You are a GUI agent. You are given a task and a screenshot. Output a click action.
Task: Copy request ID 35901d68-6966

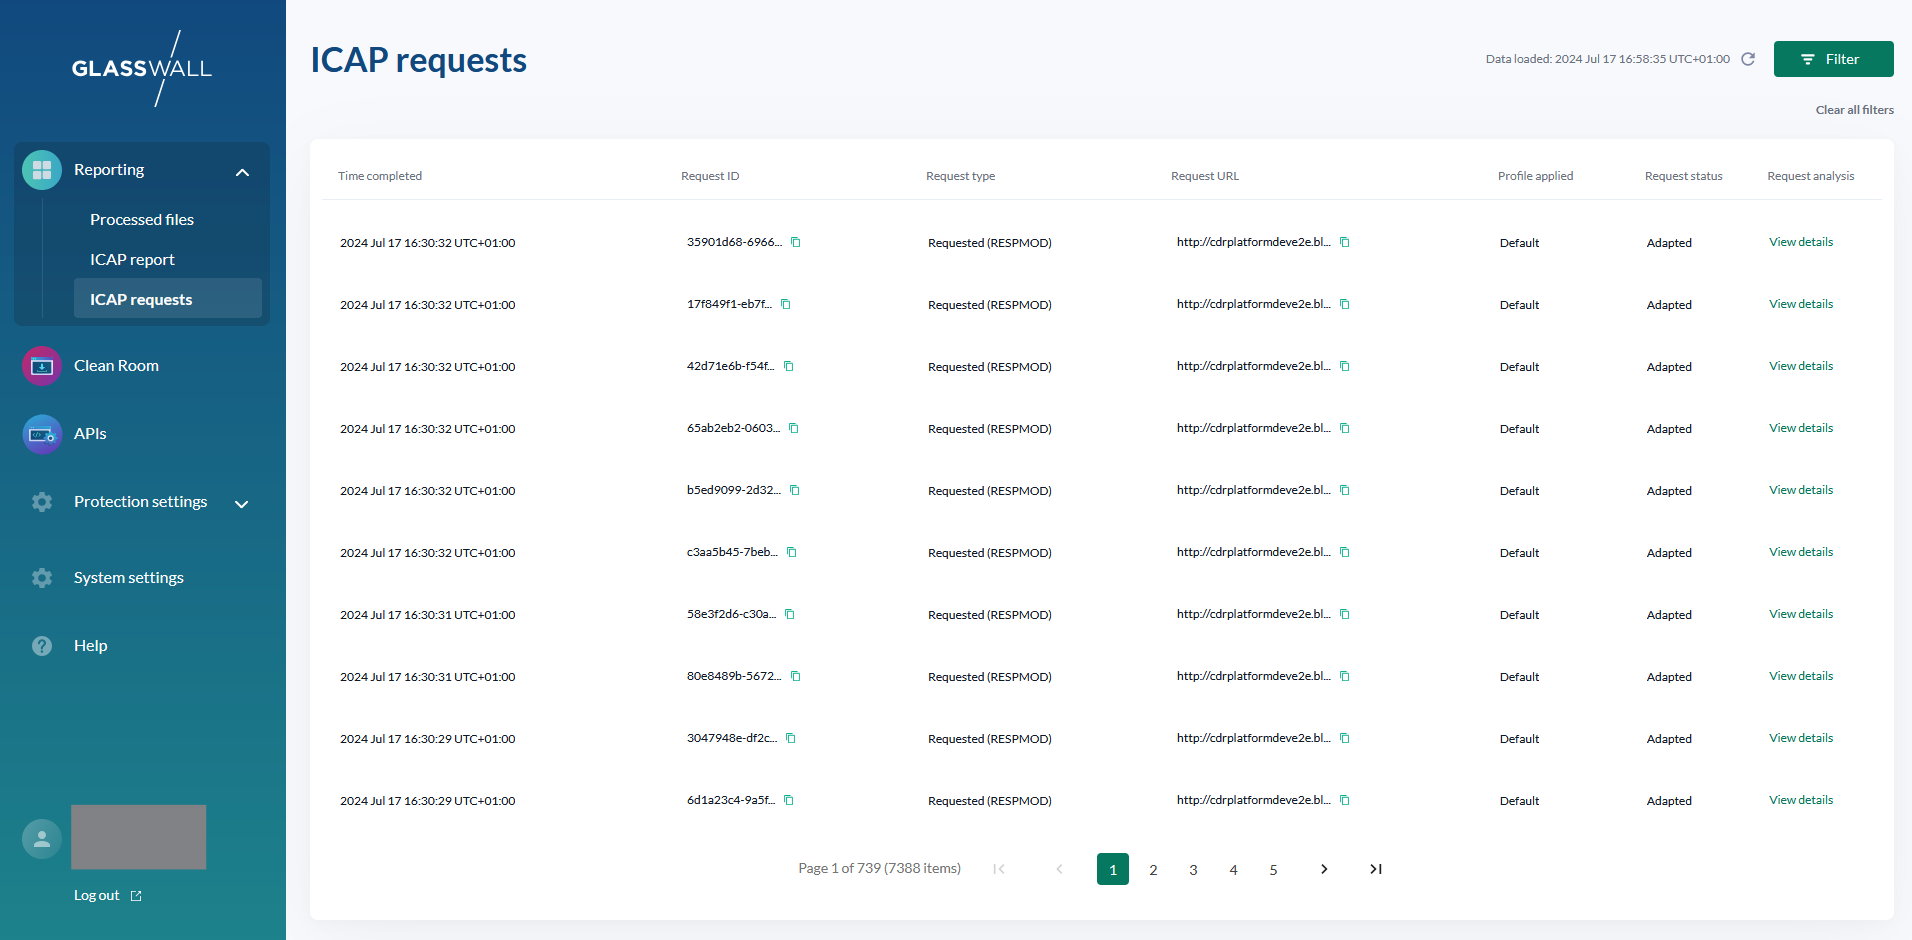[796, 242]
